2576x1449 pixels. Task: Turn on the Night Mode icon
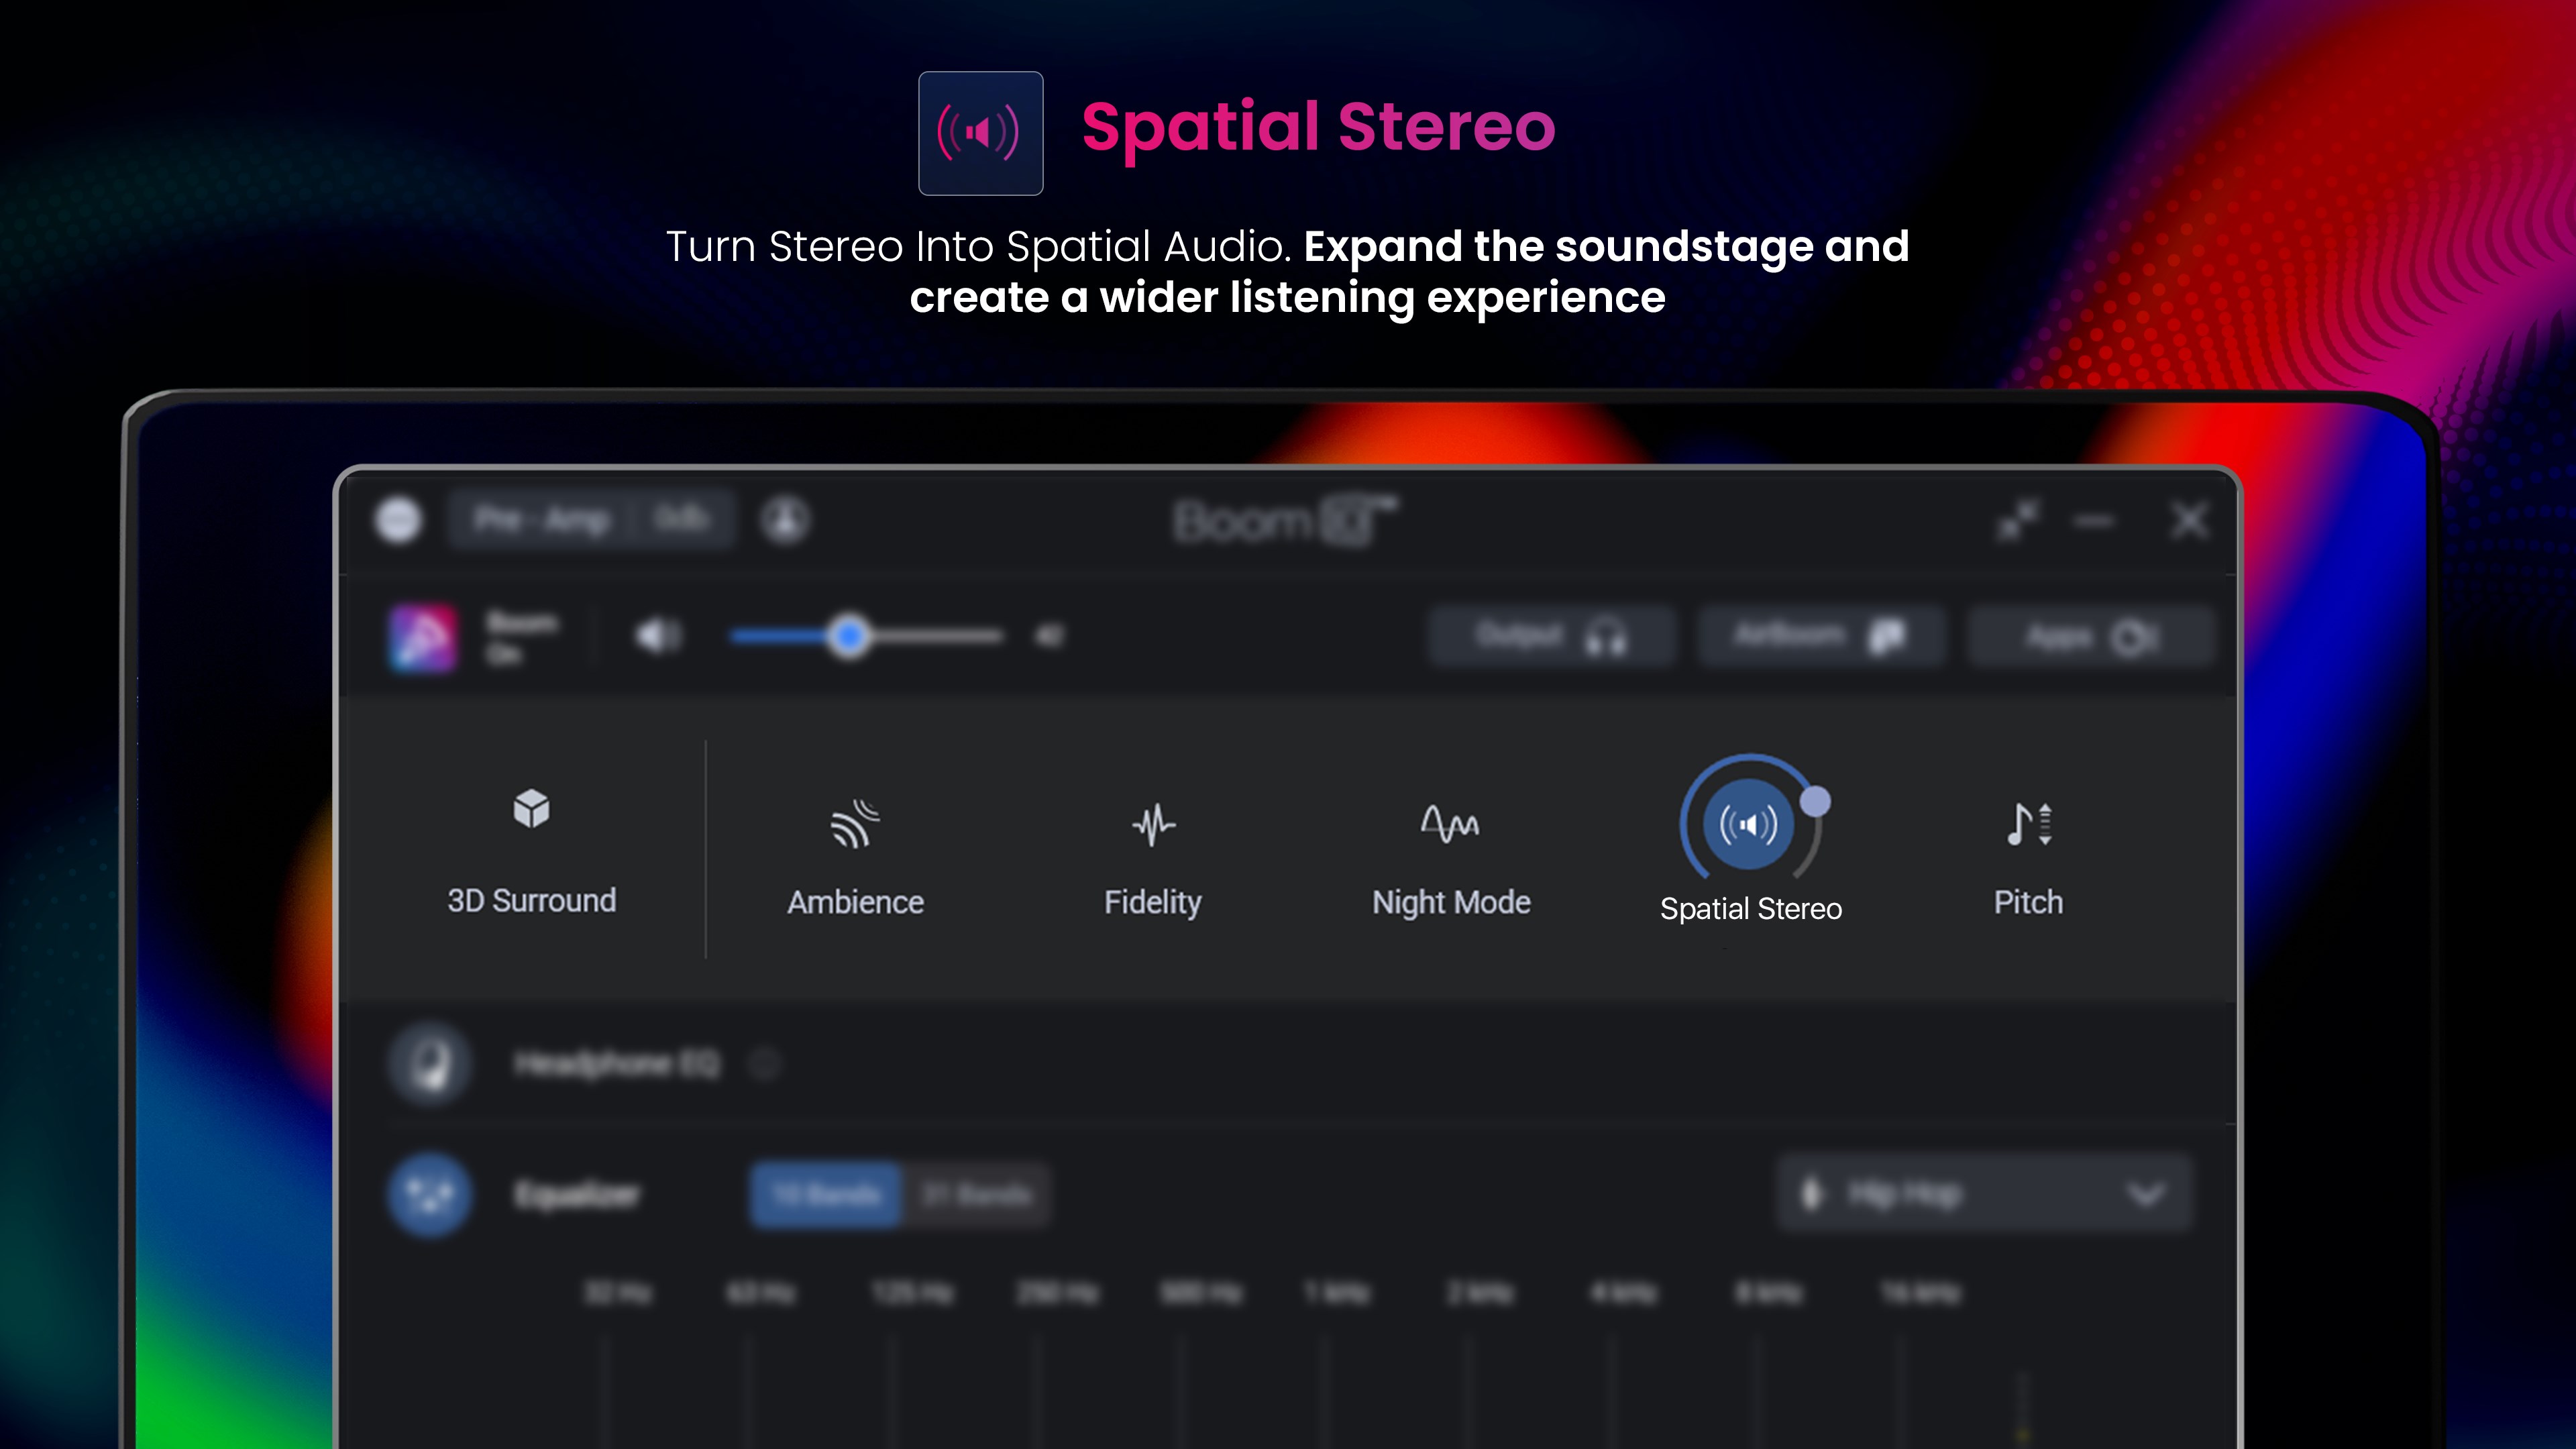point(1450,824)
